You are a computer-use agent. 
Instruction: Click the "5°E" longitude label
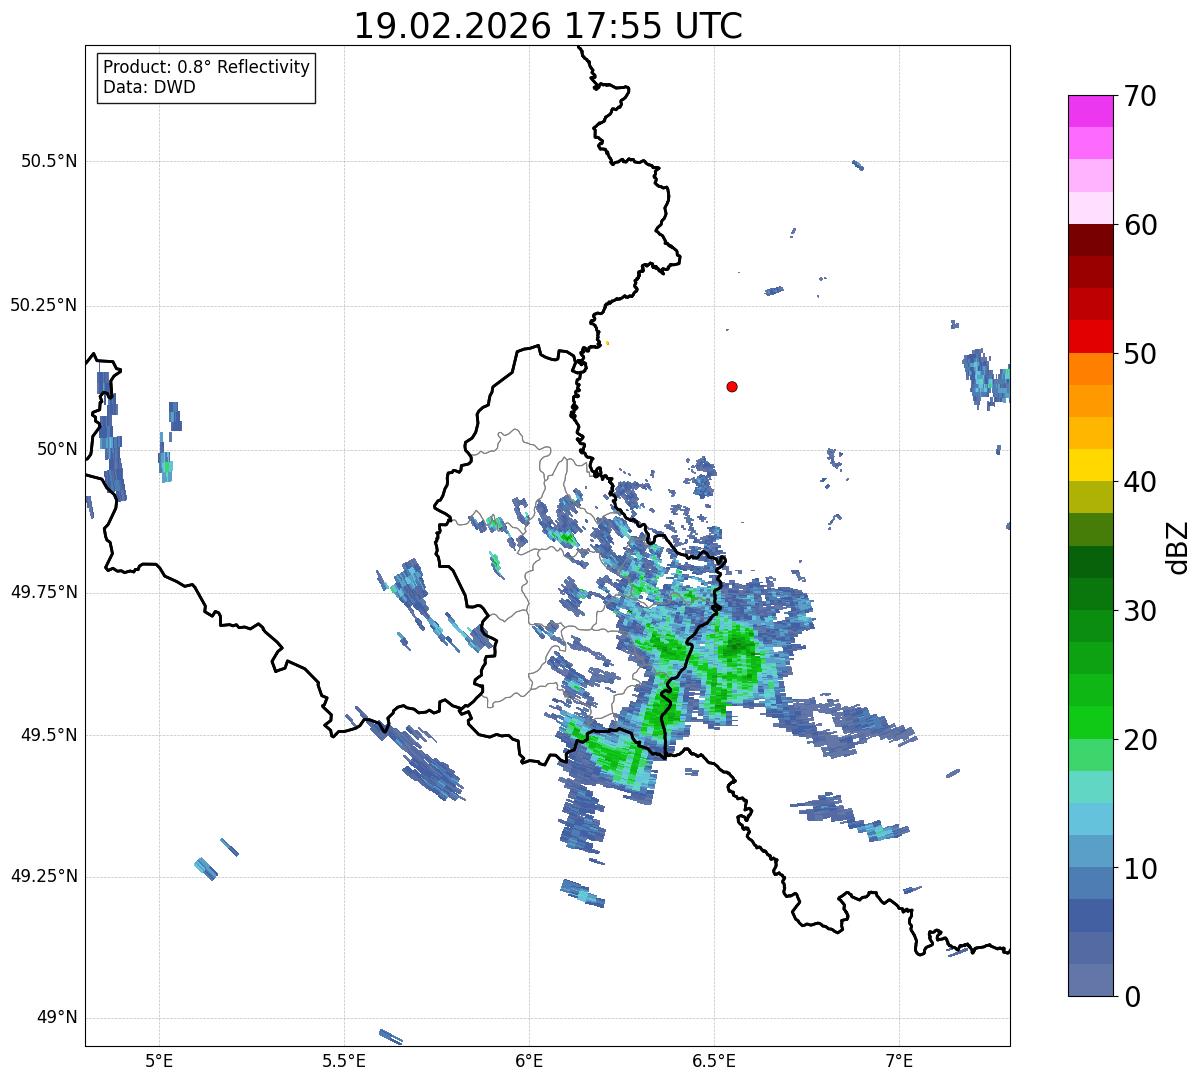pyautogui.click(x=159, y=1060)
